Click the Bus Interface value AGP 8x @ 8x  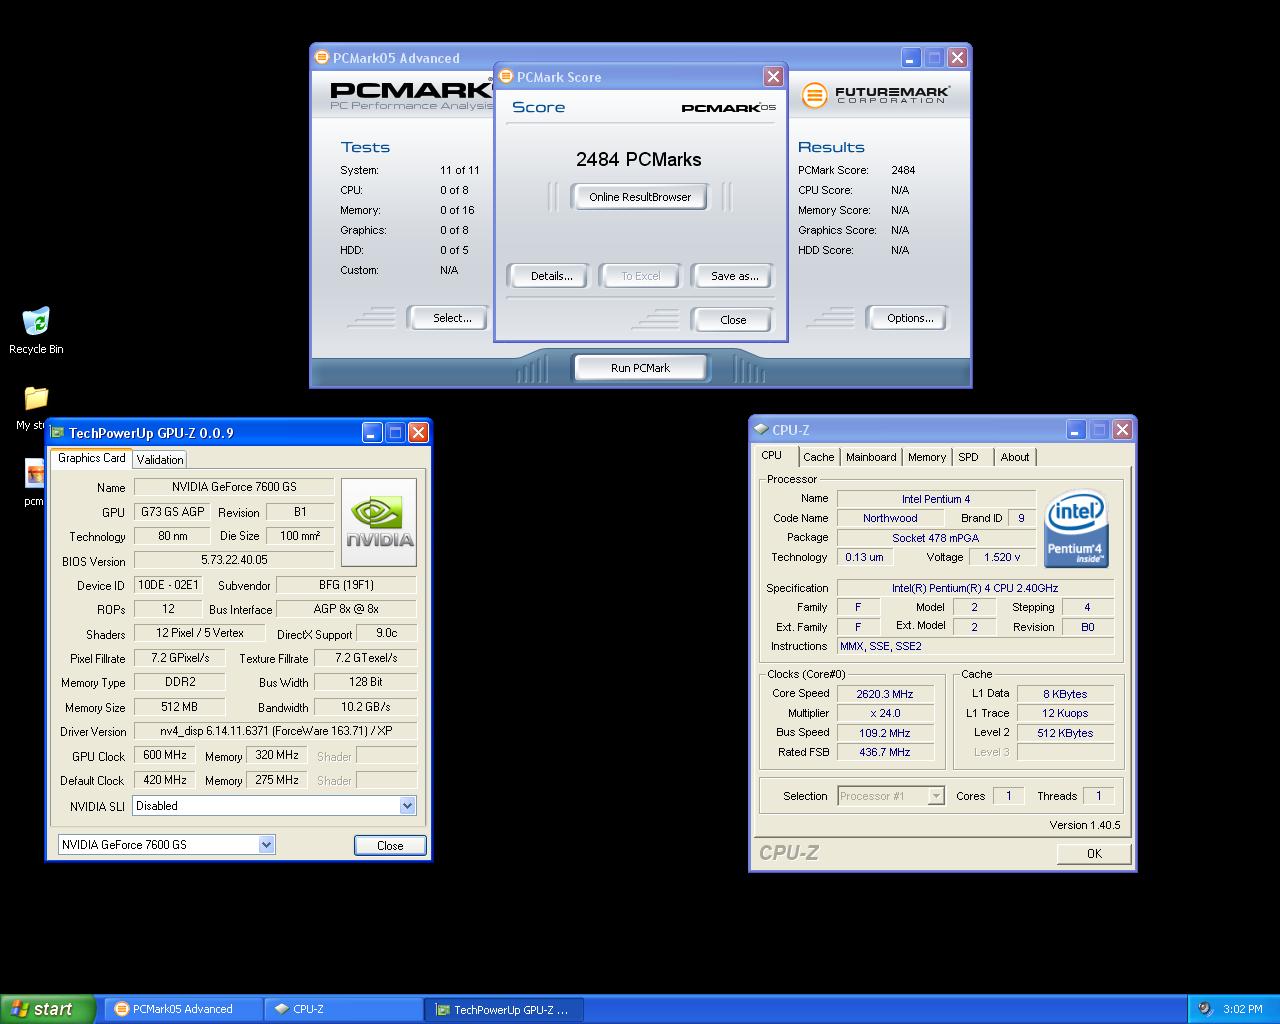[x=346, y=609]
